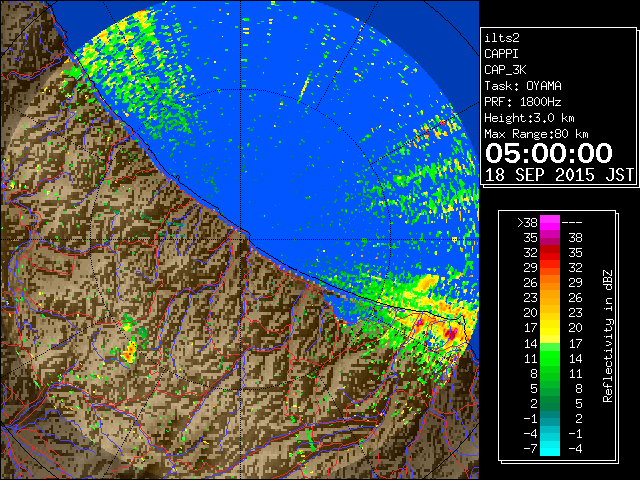640x480 pixels.
Task: Pick the bright green 11–14 dBZ legend swatch
Action: coord(550,358)
